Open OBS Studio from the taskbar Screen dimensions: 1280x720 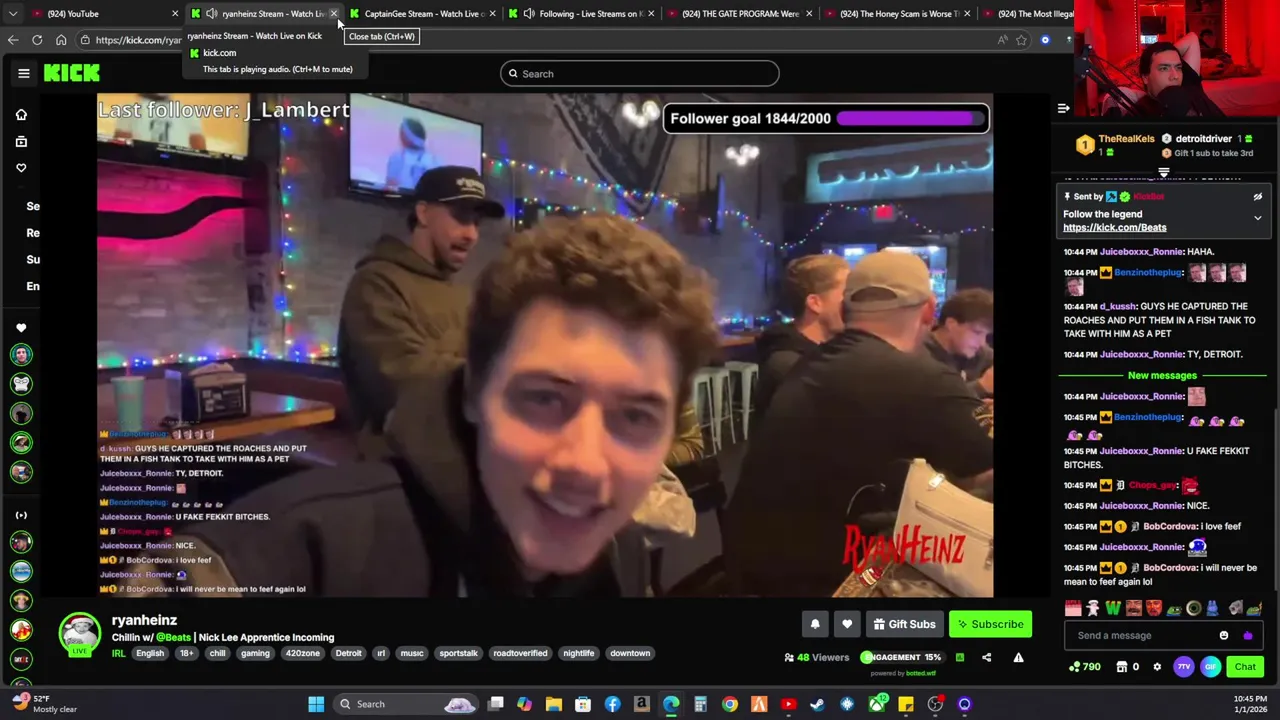935,704
